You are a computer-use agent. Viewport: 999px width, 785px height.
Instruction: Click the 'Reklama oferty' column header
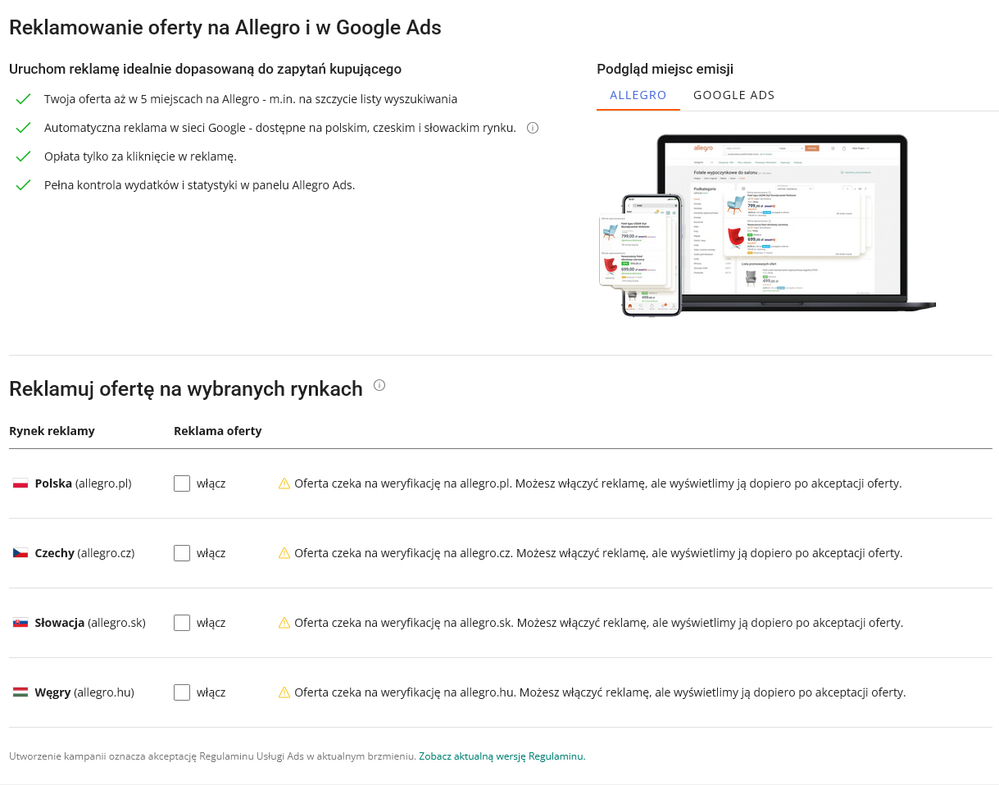tap(217, 431)
